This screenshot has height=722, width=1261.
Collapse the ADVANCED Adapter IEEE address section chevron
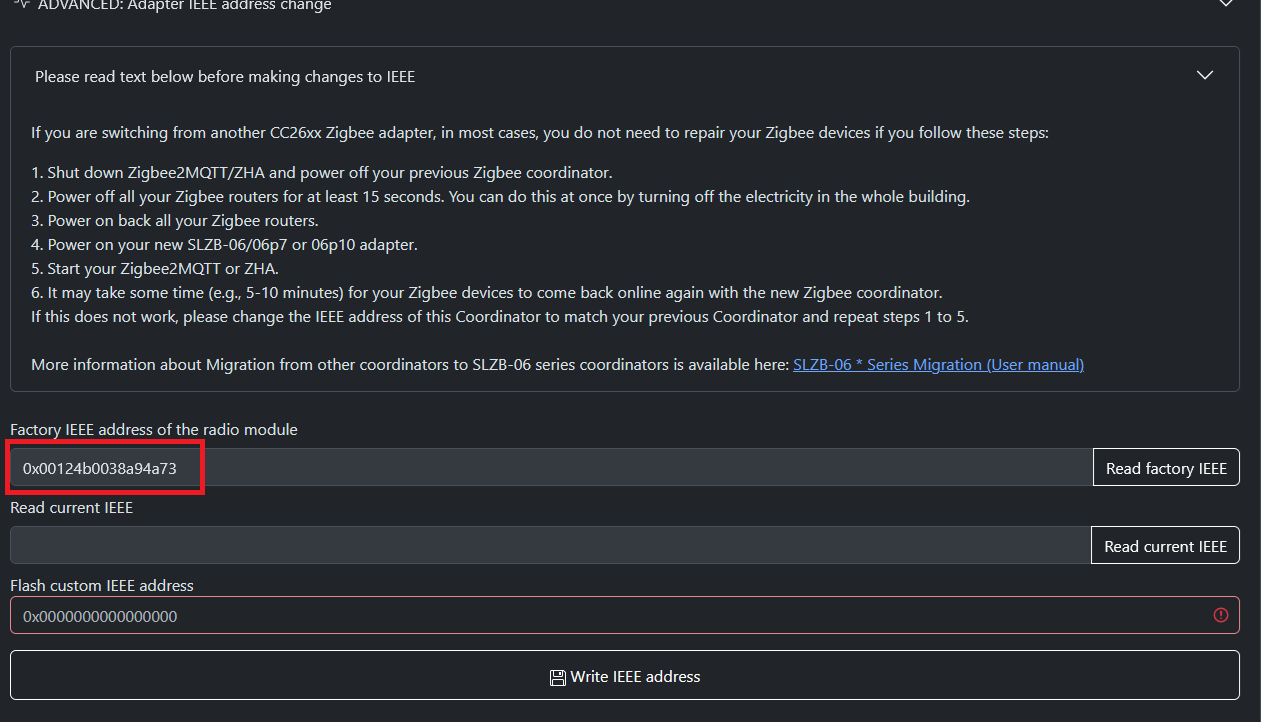tap(1226, 4)
